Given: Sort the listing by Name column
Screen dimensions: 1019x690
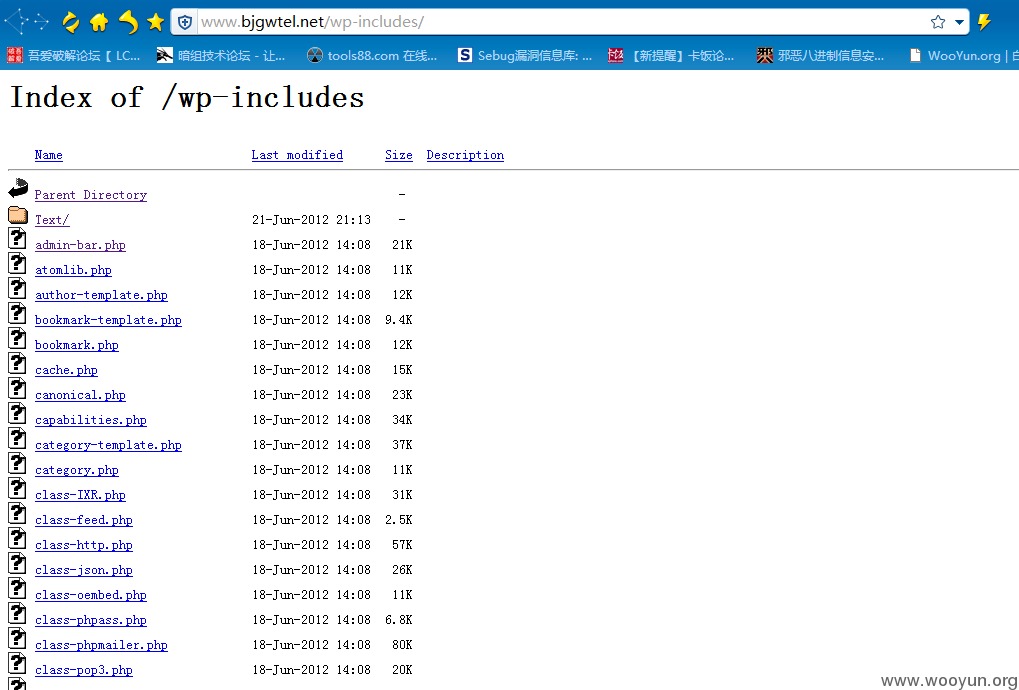Looking at the screenshot, I should pos(49,155).
